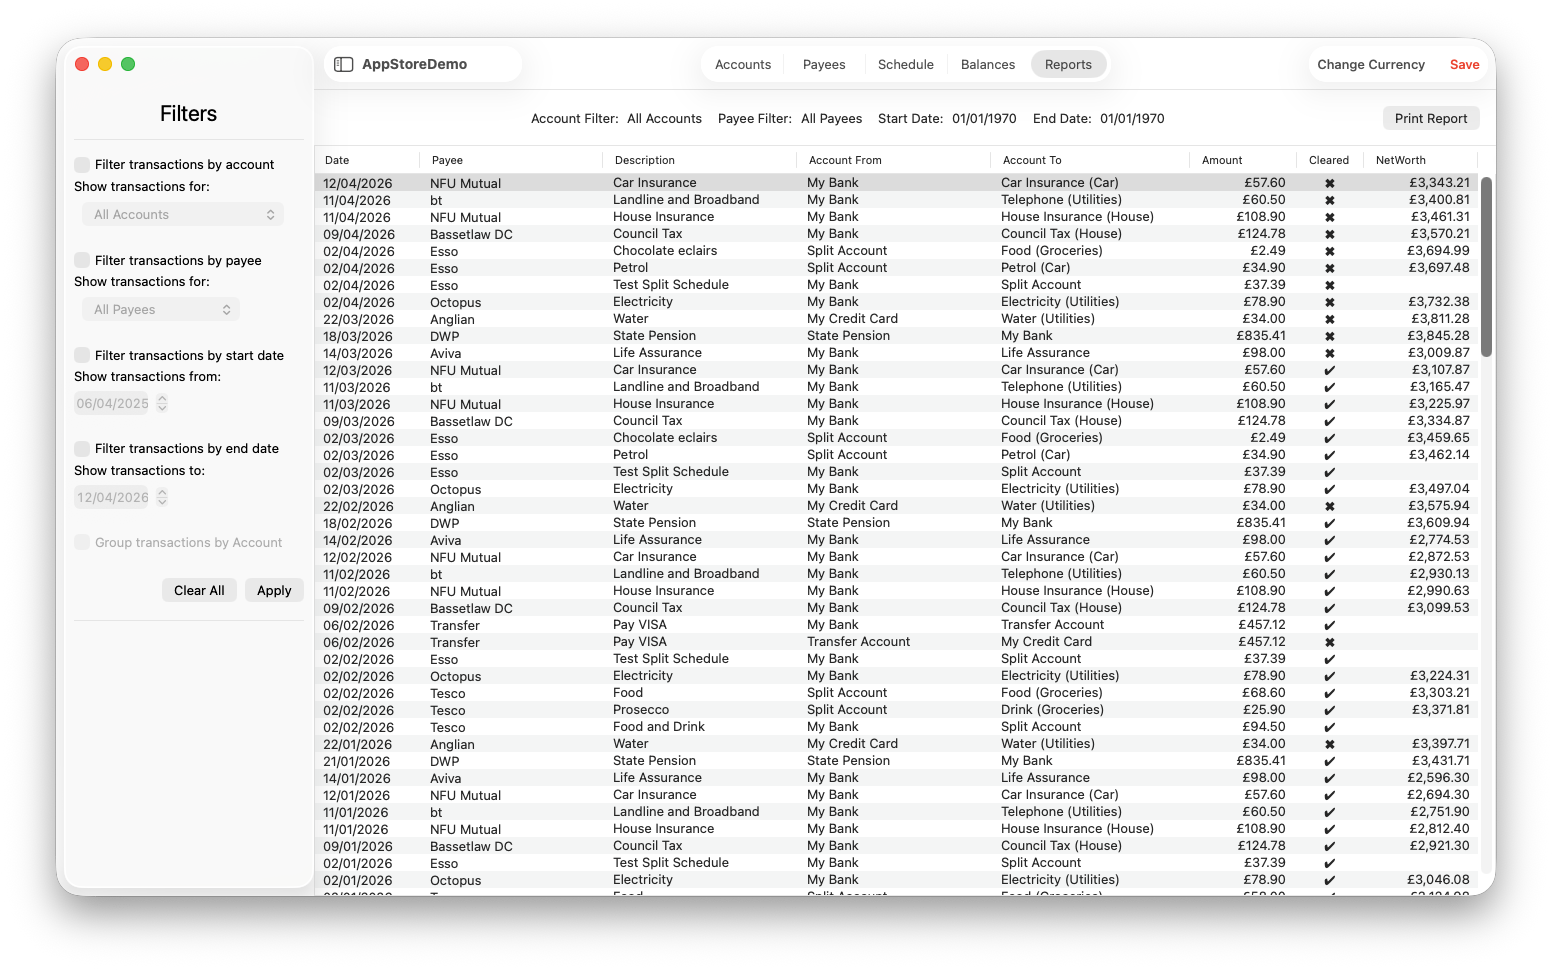The image size is (1552, 970).
Task: Enable Filter transactions by payee
Action: click(x=82, y=260)
